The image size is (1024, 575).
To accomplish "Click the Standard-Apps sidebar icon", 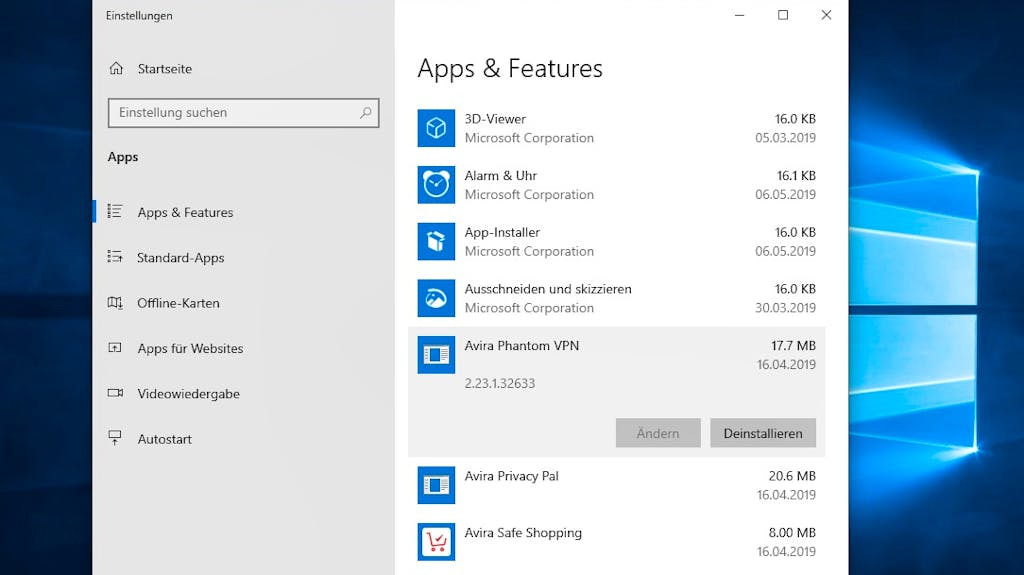I will pyautogui.click(x=115, y=257).
